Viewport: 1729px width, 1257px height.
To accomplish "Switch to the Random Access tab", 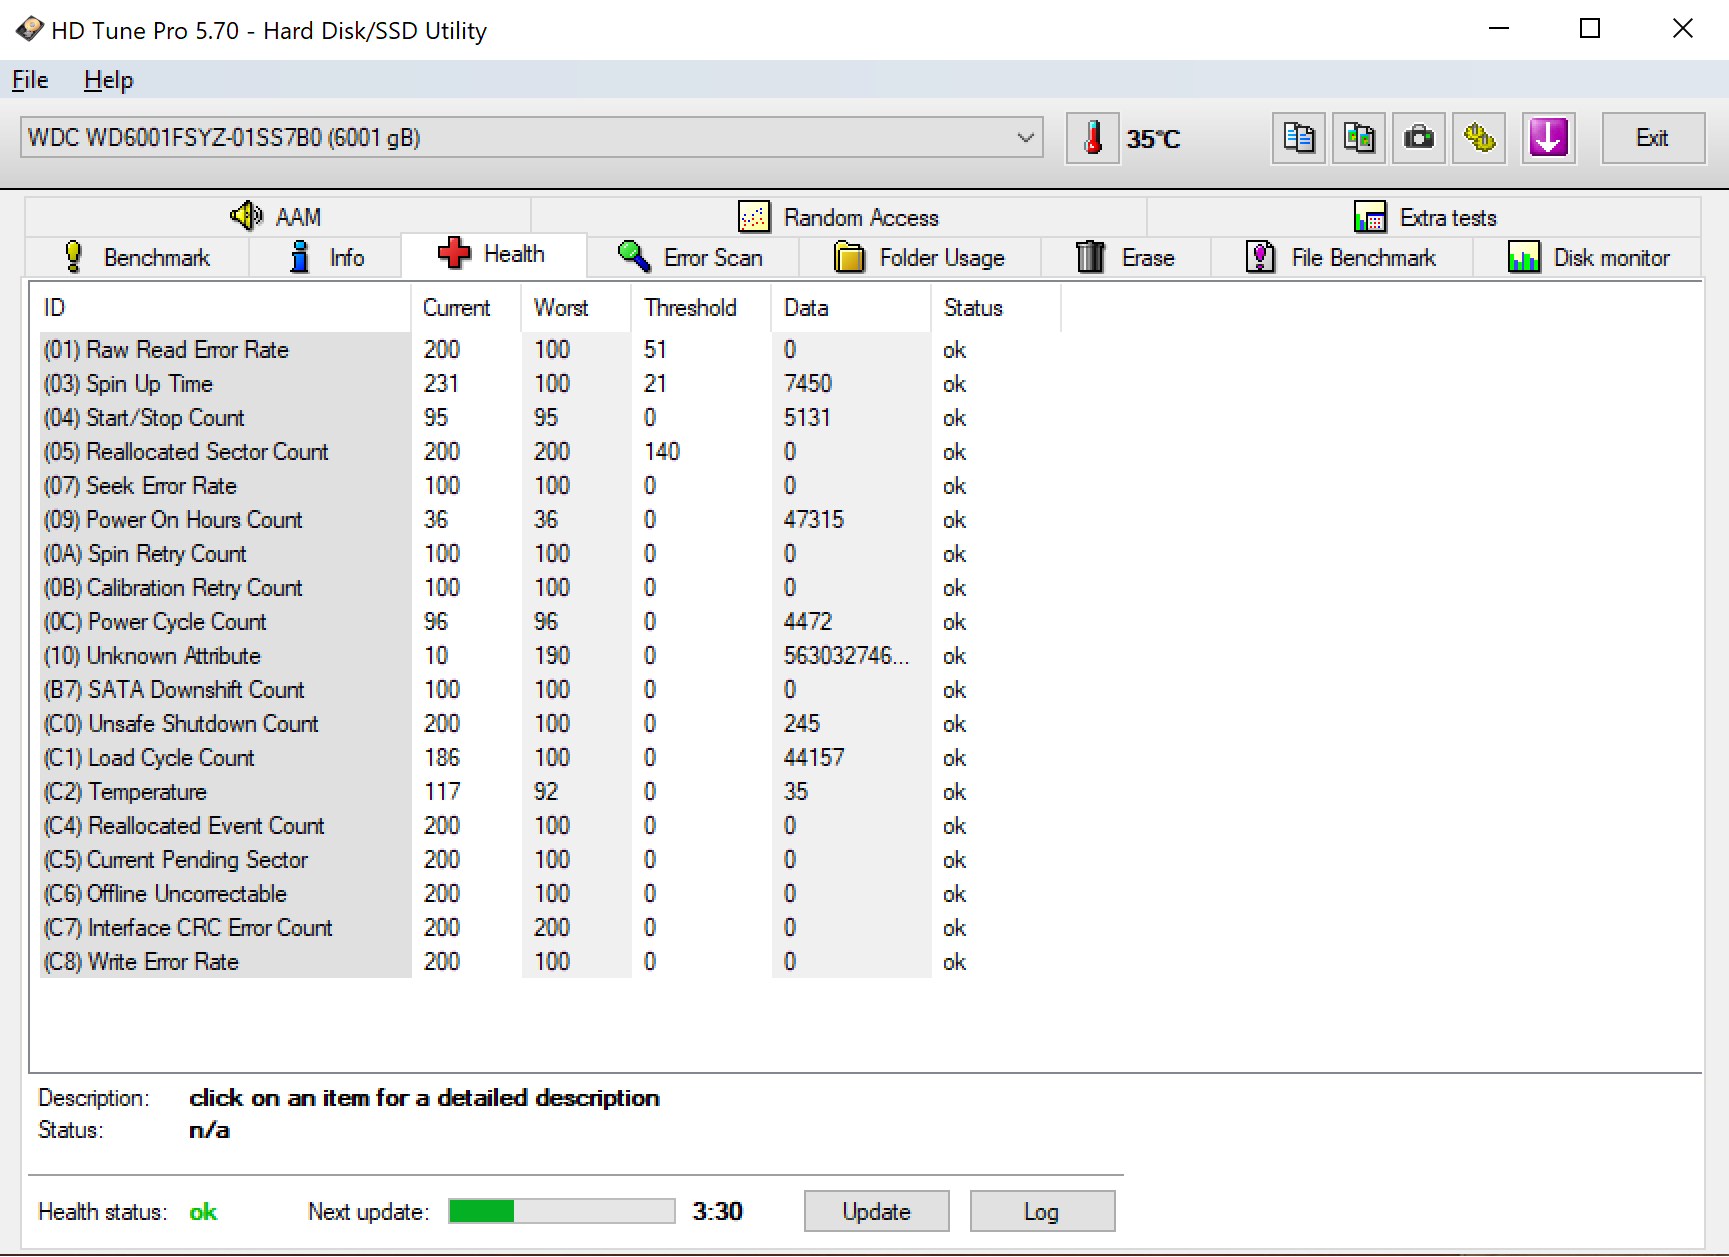I will [839, 217].
